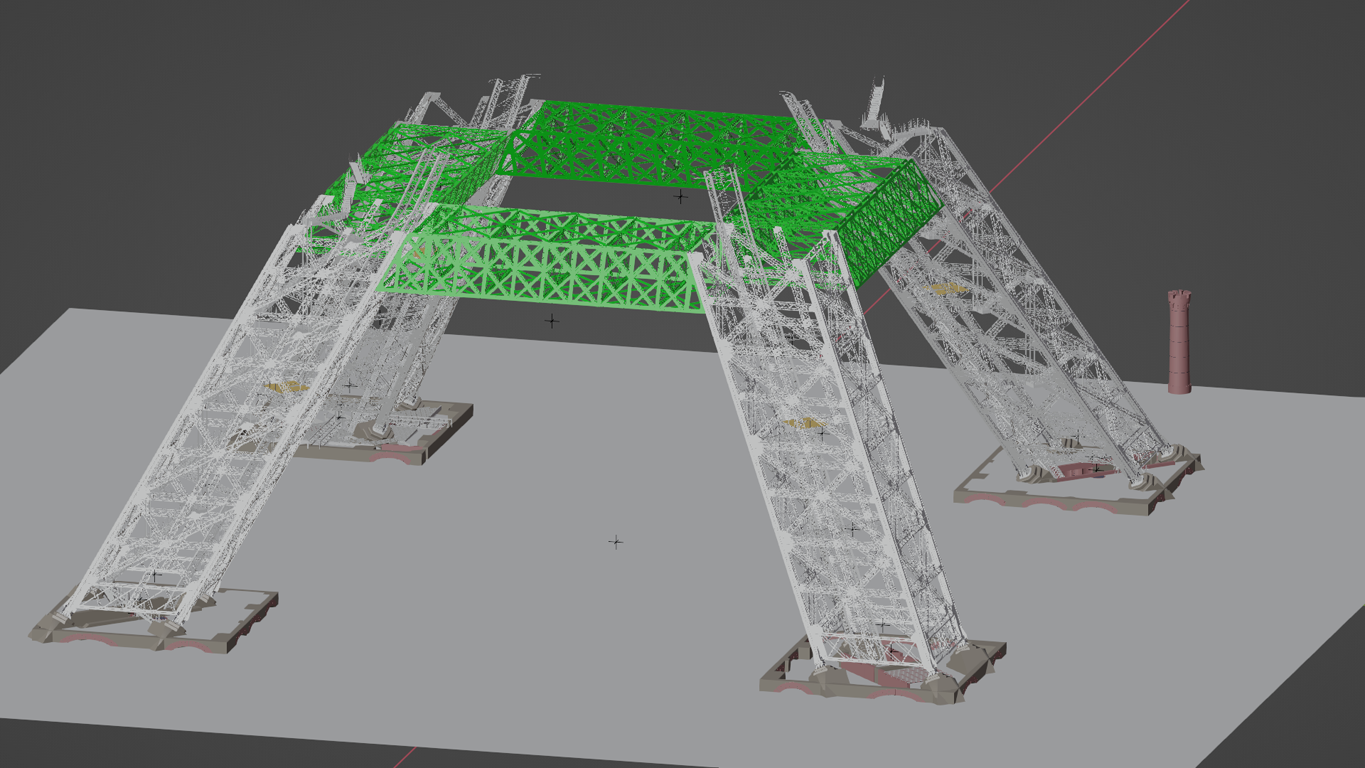Select the crosshair below the front green beam
The image size is (1365, 768).
click(551, 321)
